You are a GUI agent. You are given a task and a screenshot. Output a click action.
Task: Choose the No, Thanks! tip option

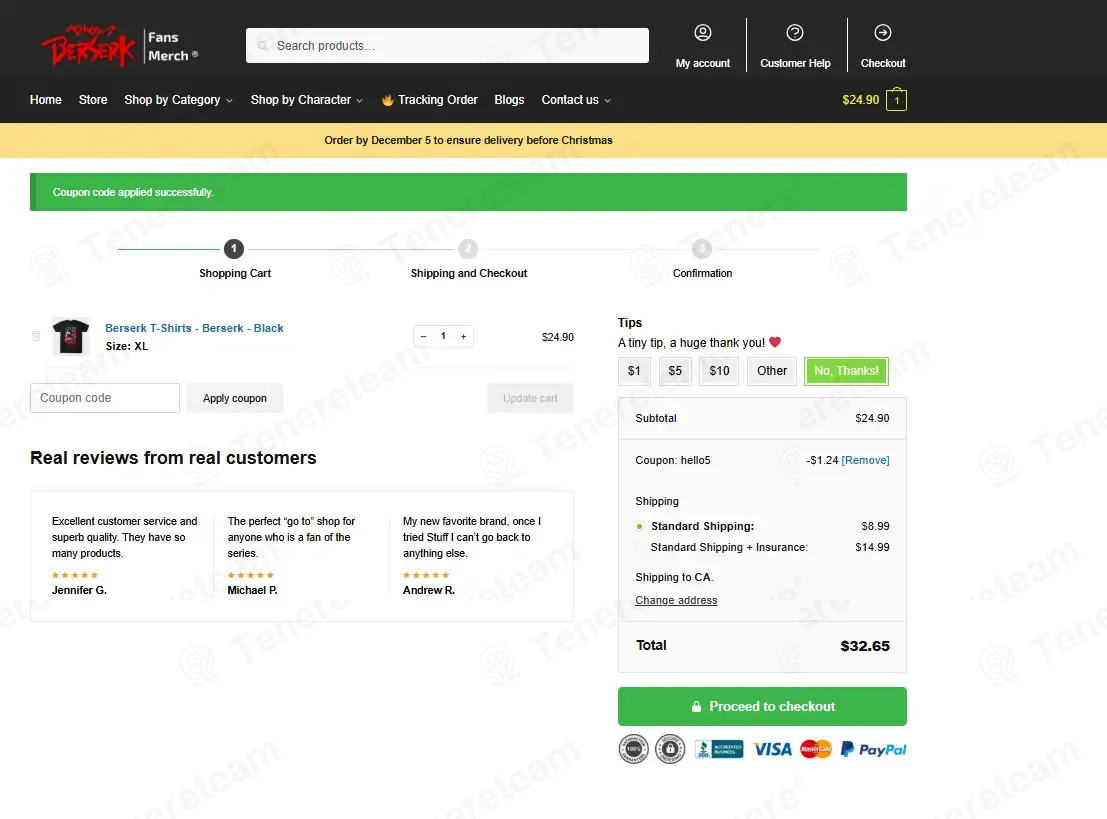846,371
